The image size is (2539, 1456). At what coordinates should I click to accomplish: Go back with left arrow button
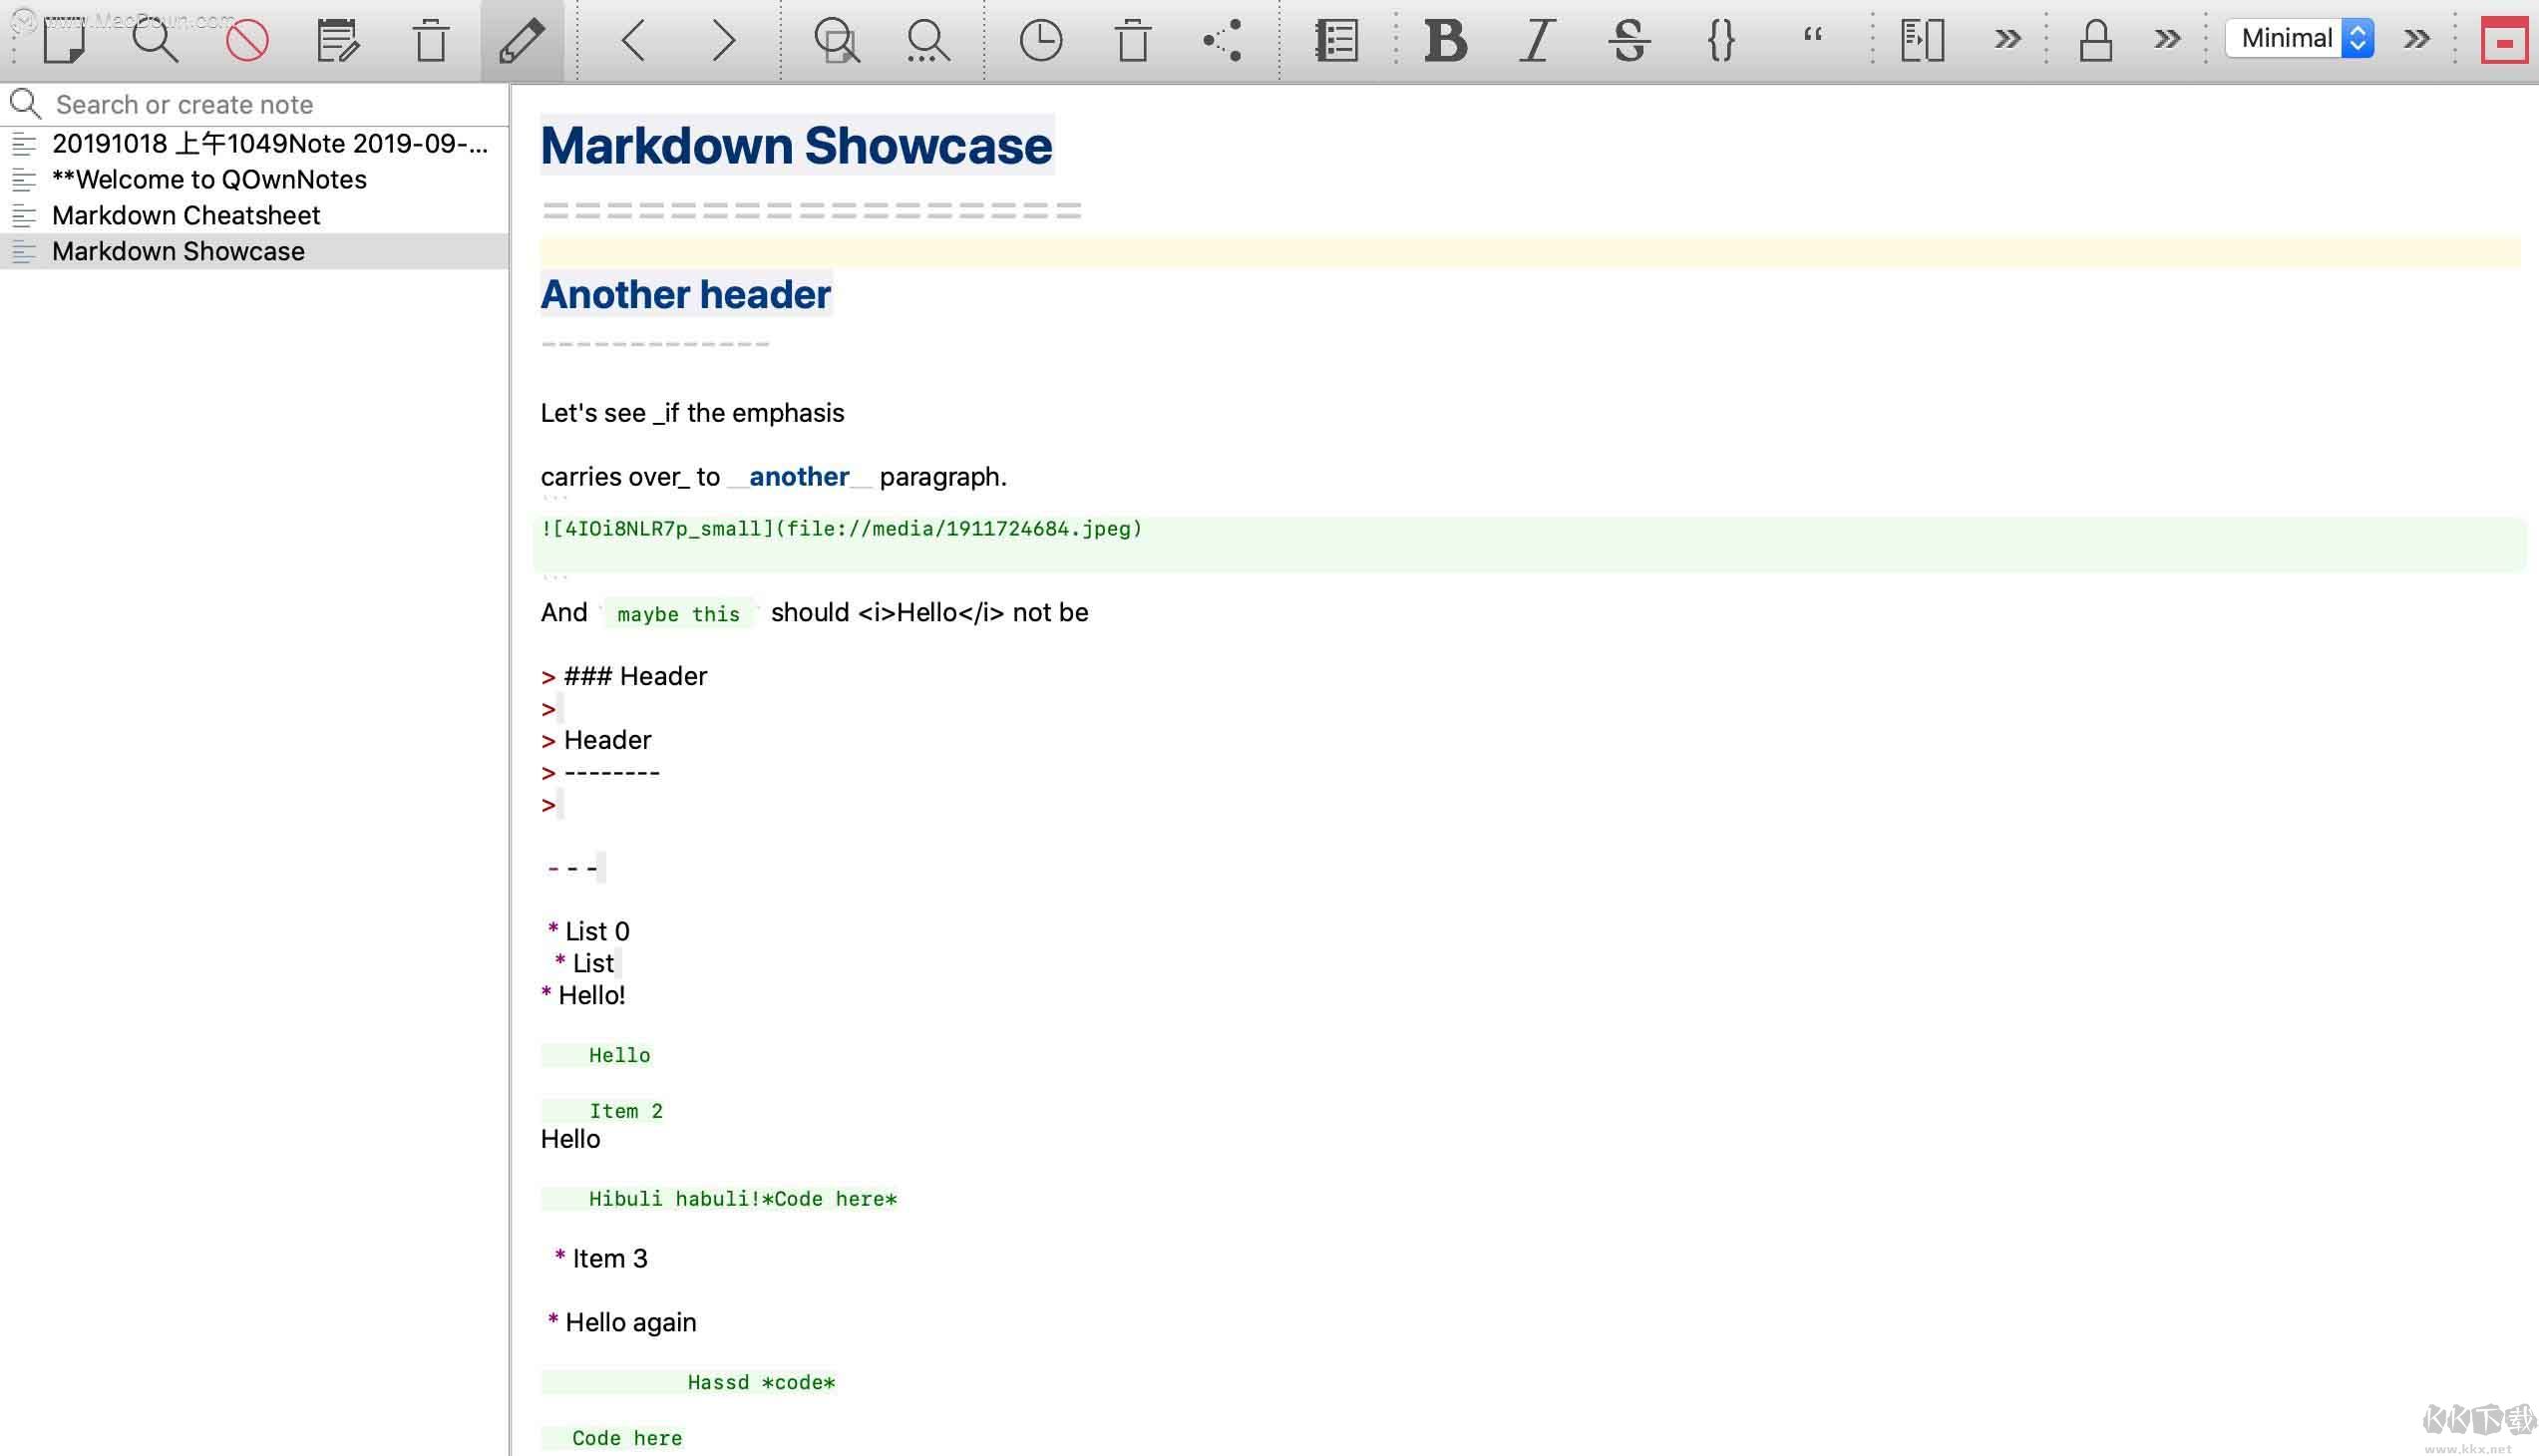[x=634, y=40]
